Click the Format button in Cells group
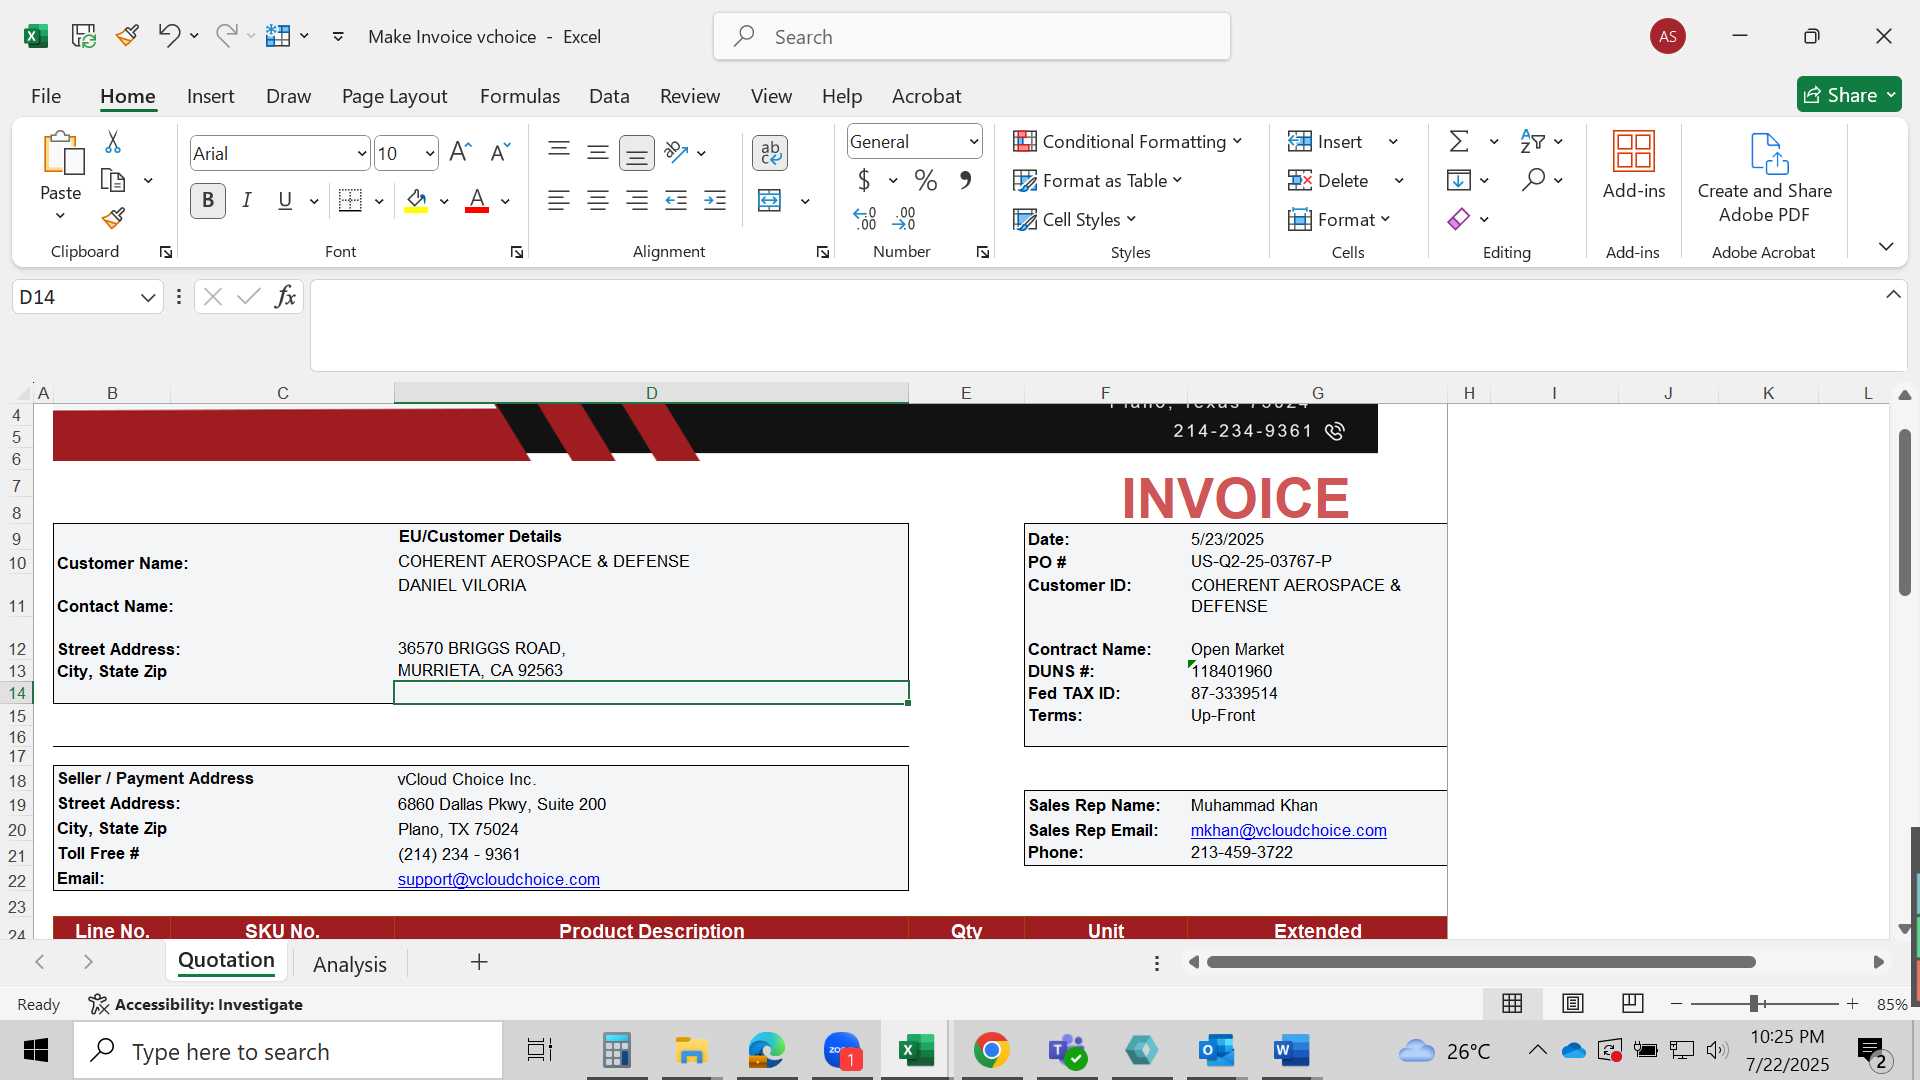Screen dimensions: 1920x1080 pos(1339,219)
